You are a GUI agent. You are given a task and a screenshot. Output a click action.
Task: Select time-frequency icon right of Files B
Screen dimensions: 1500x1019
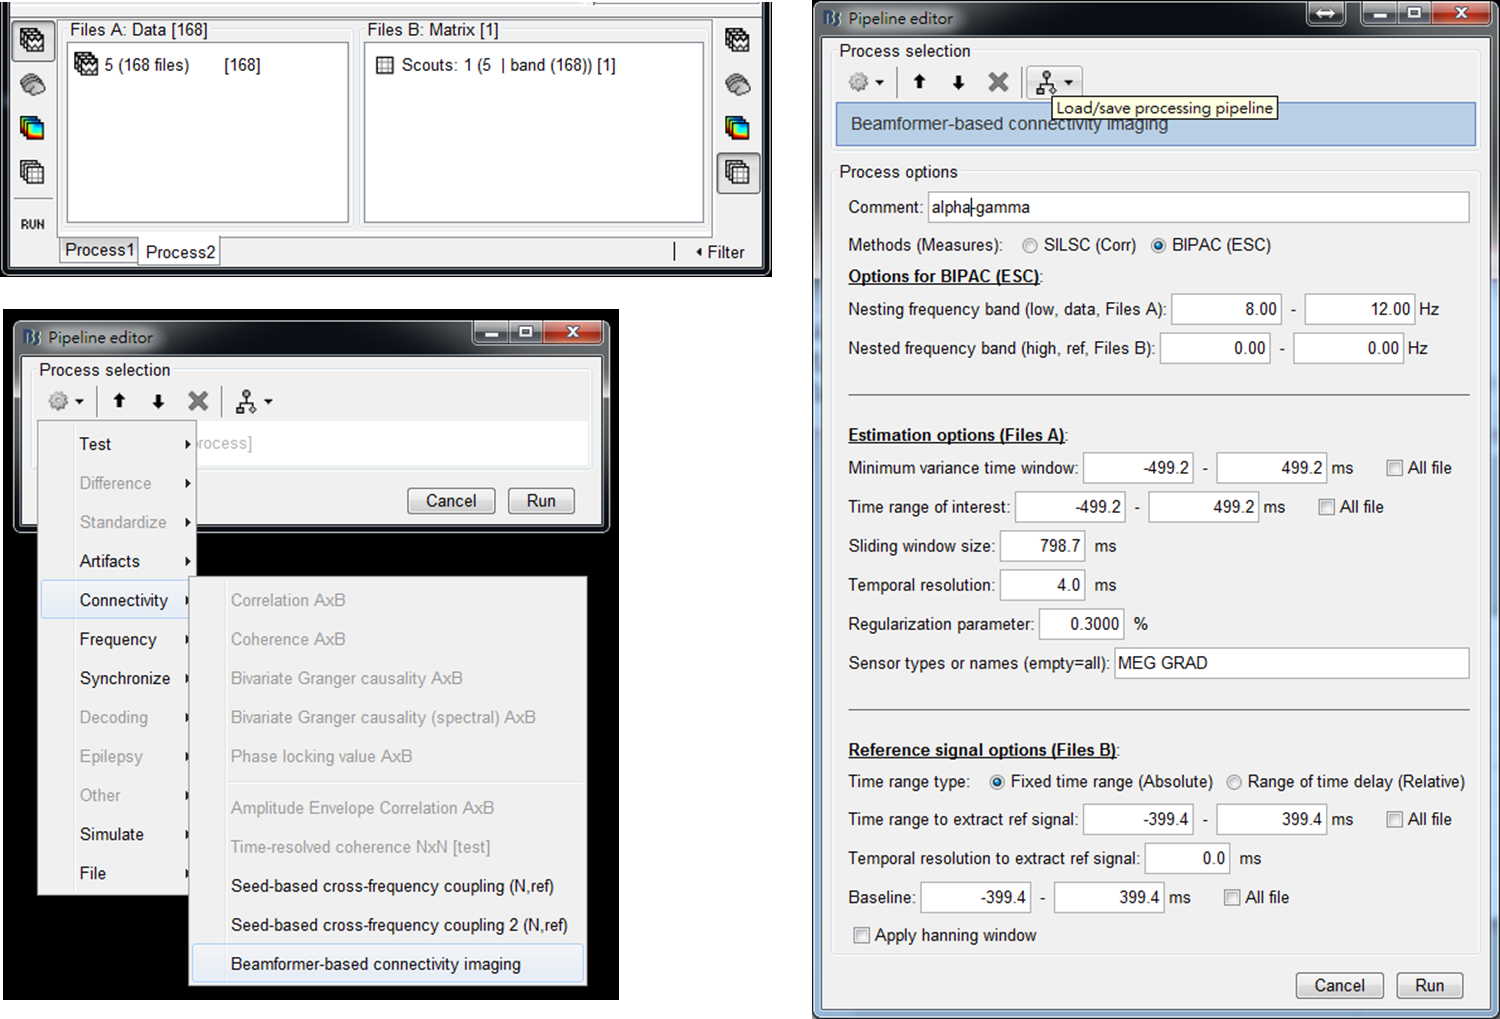pos(737,128)
